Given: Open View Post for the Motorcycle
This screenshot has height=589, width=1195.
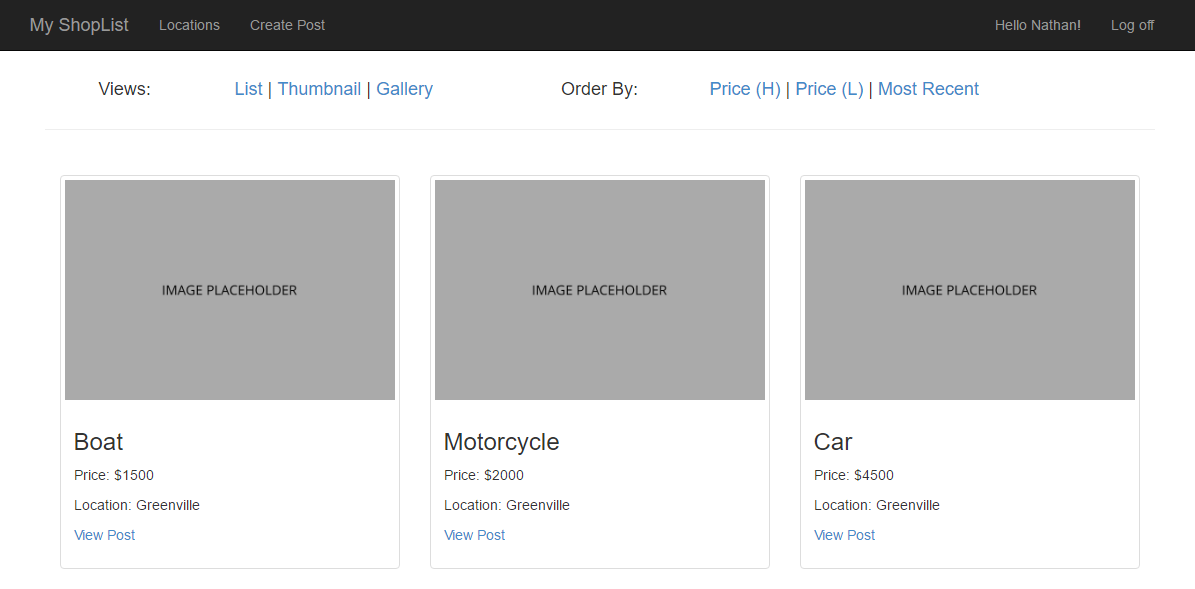Looking at the screenshot, I should pyautogui.click(x=474, y=535).
